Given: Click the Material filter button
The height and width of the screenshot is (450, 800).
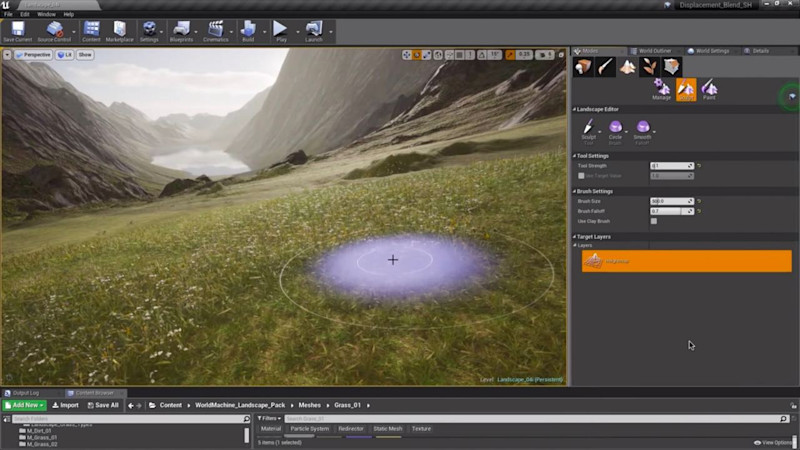Looking at the screenshot, I should (x=271, y=429).
